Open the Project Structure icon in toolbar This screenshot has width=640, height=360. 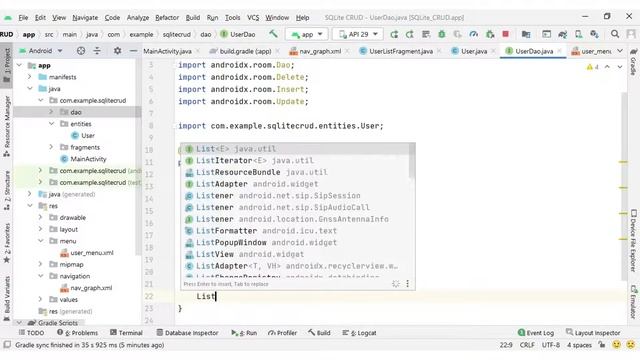pos(526,34)
